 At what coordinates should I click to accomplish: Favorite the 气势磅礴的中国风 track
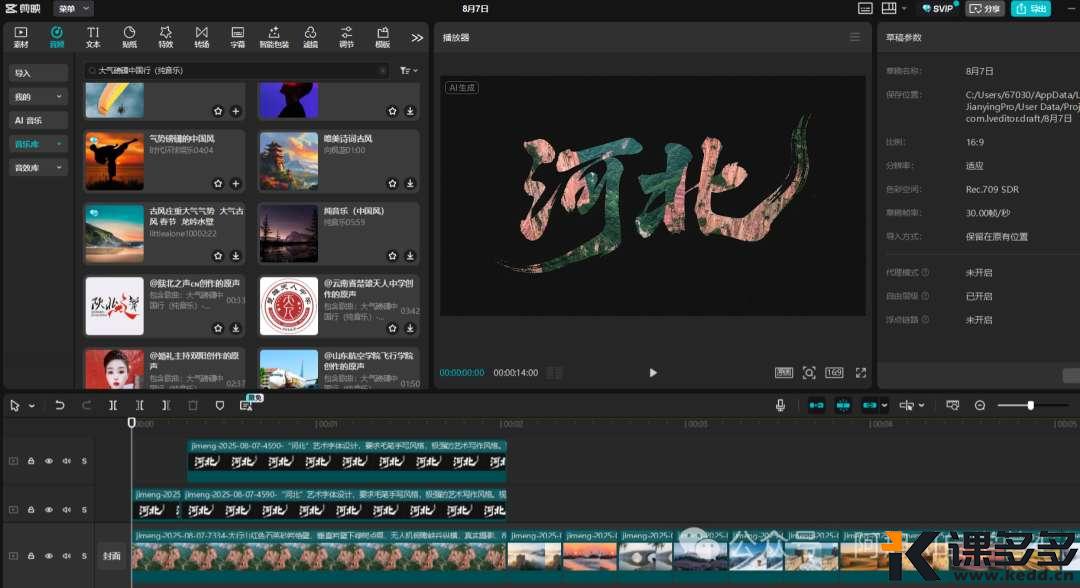click(x=218, y=183)
